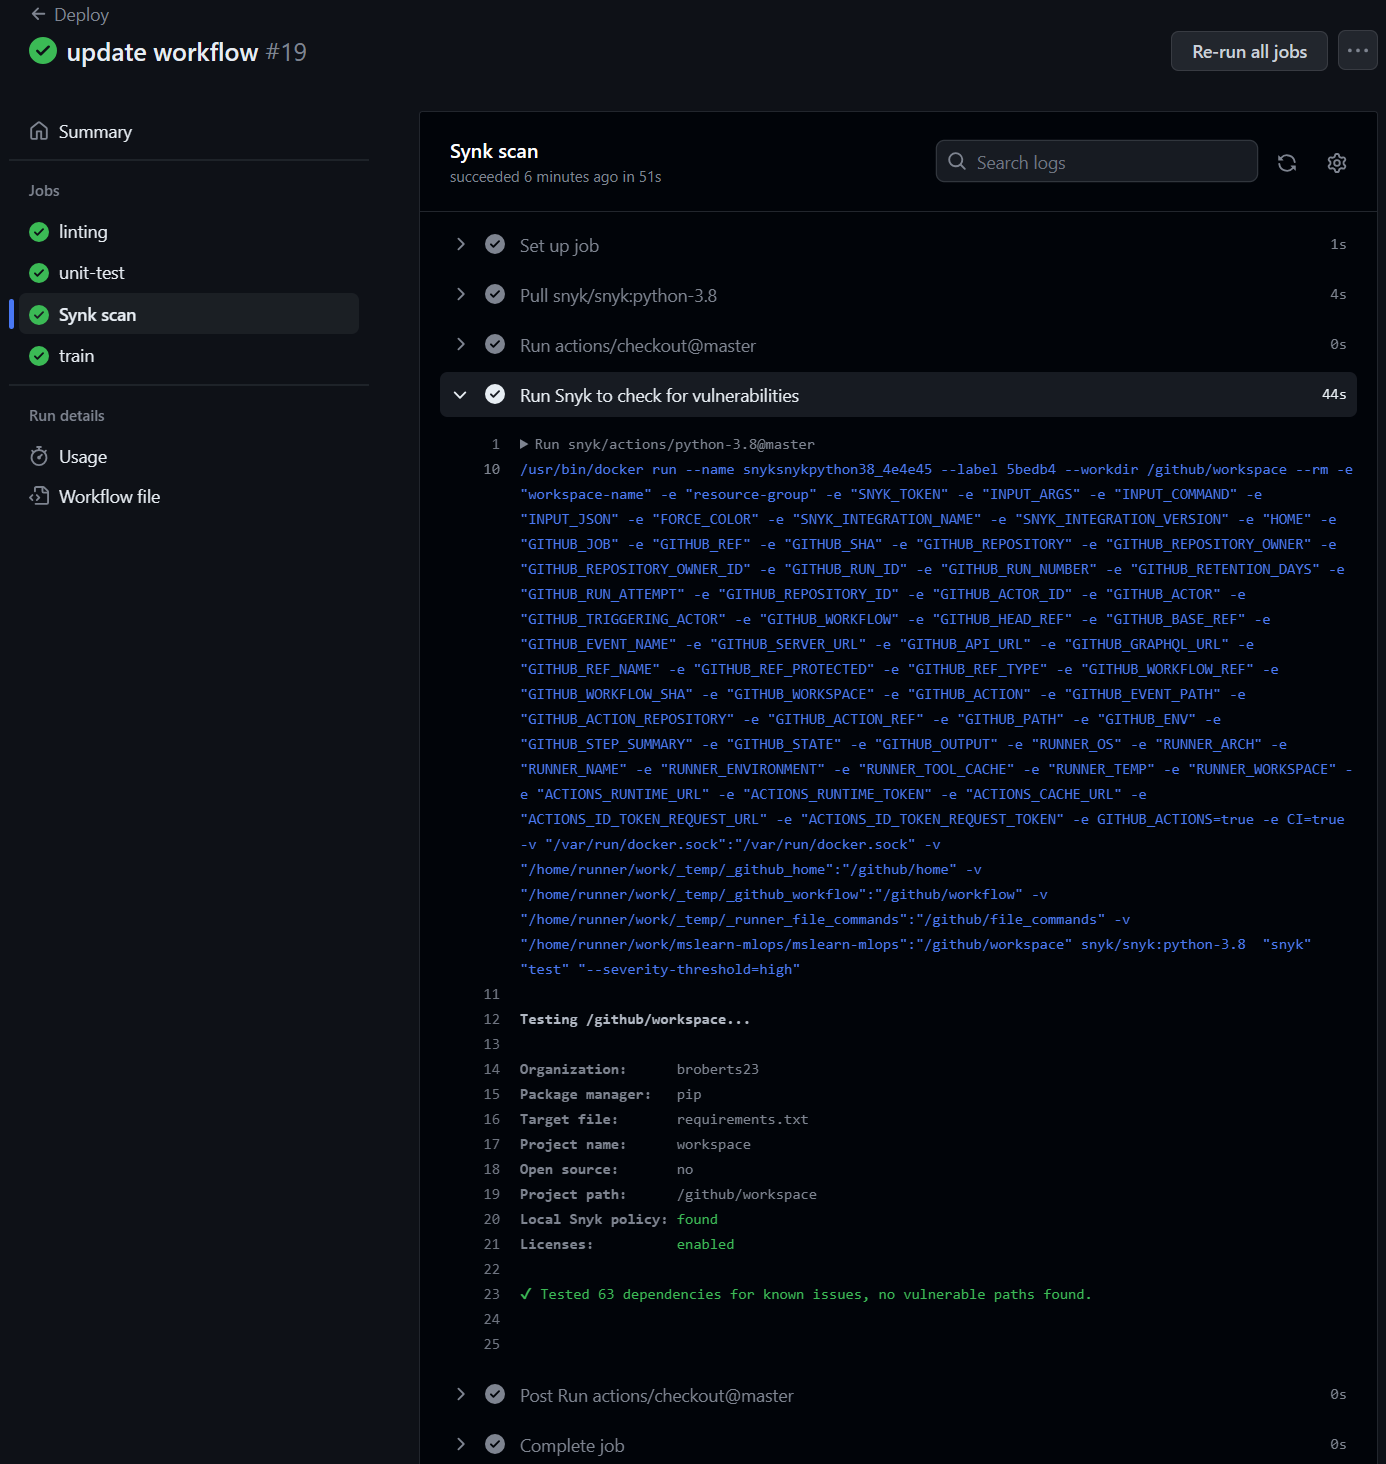Click the green success check beside 'update workflow'
This screenshot has width=1386, height=1464.
(42, 50)
